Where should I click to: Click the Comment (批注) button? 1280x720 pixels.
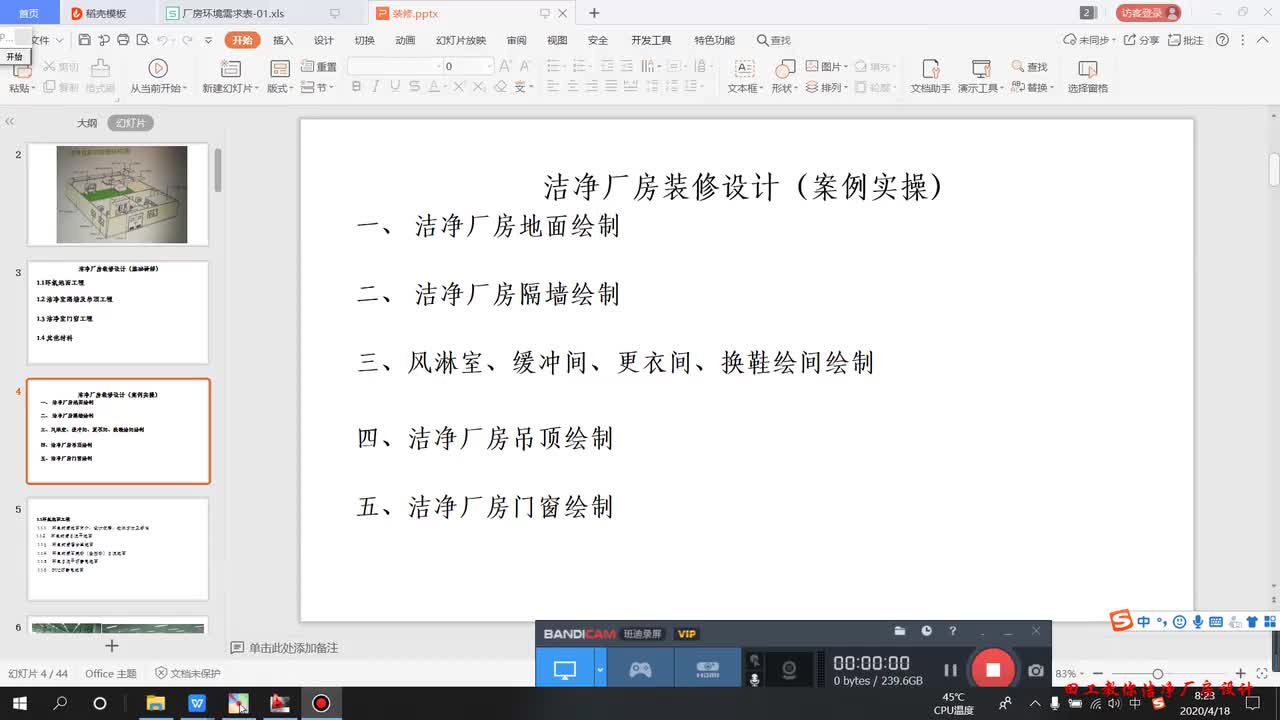[x=1187, y=40]
